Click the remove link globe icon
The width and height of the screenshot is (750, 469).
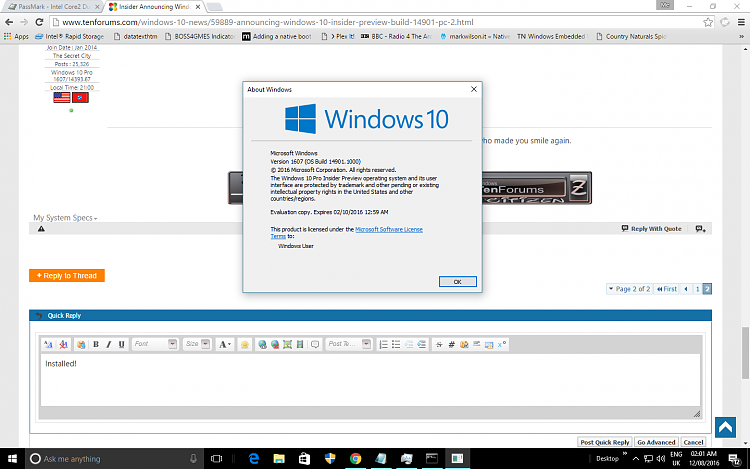pos(275,344)
